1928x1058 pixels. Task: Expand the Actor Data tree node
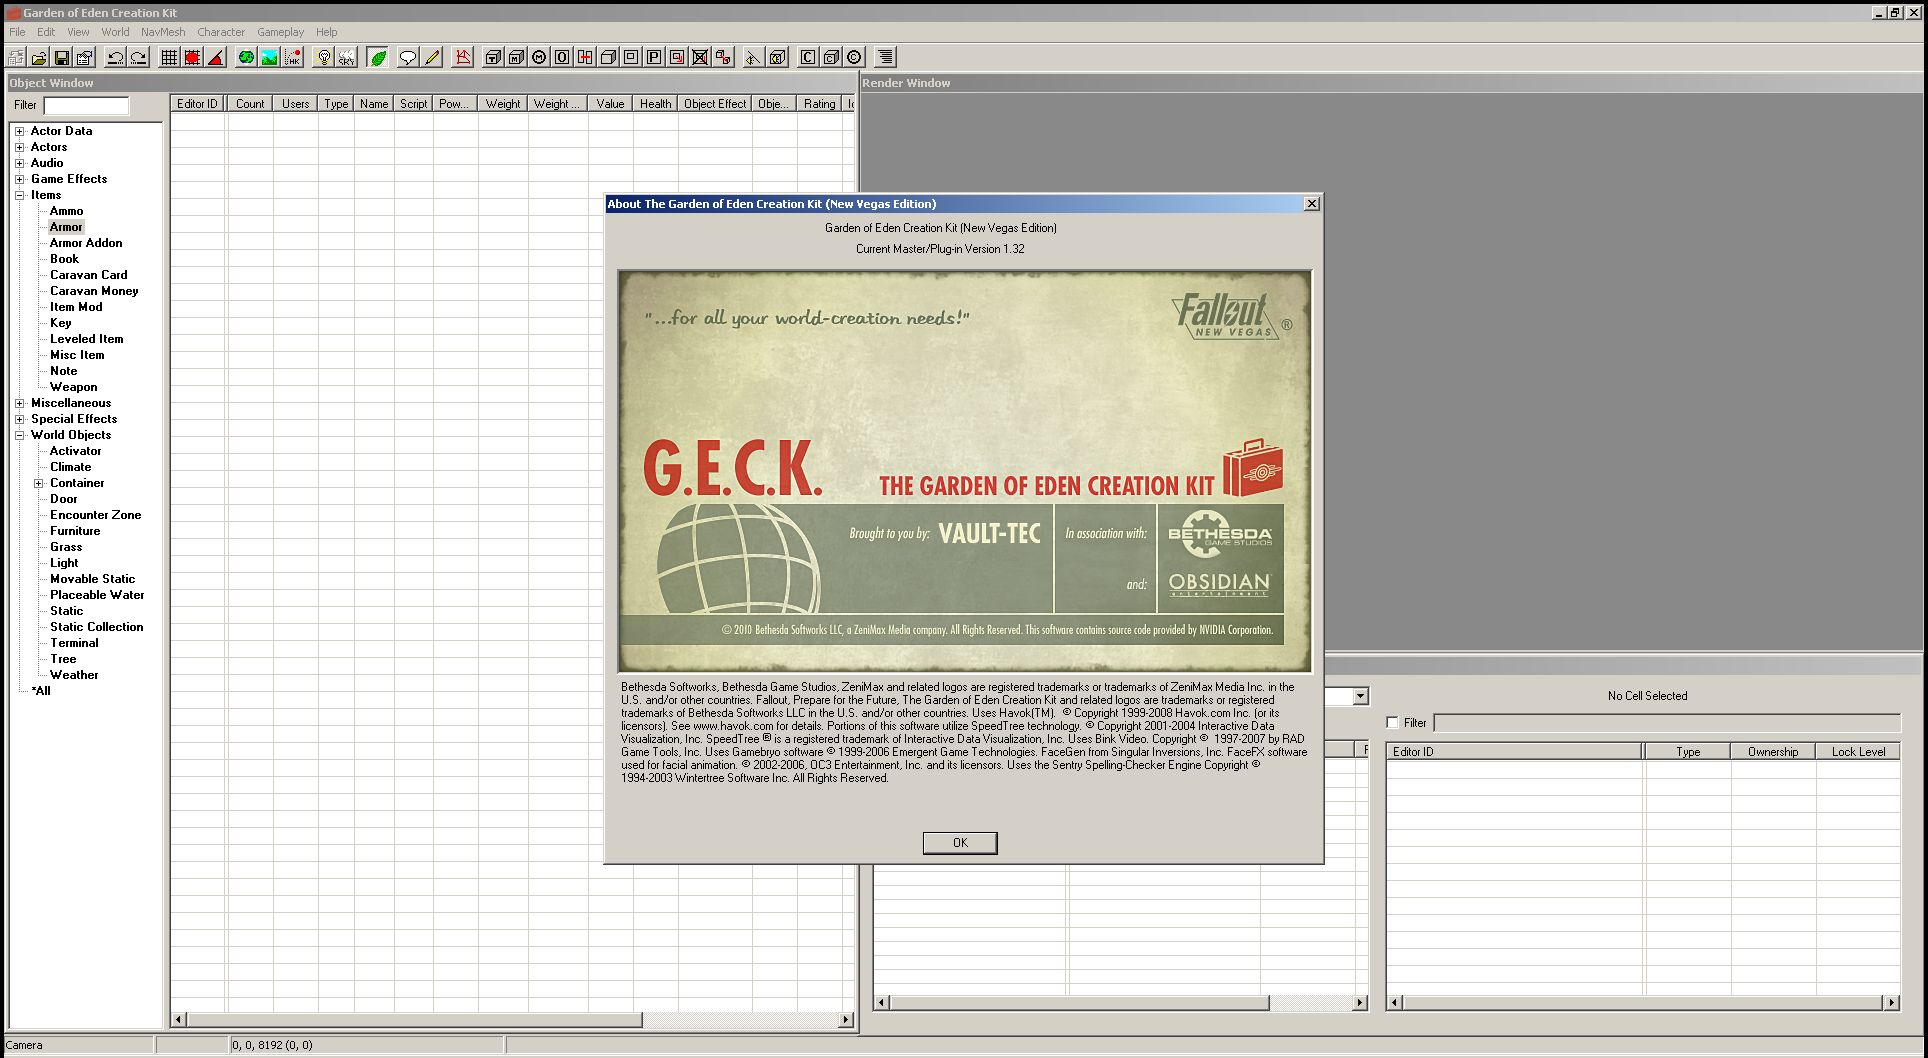click(19, 131)
